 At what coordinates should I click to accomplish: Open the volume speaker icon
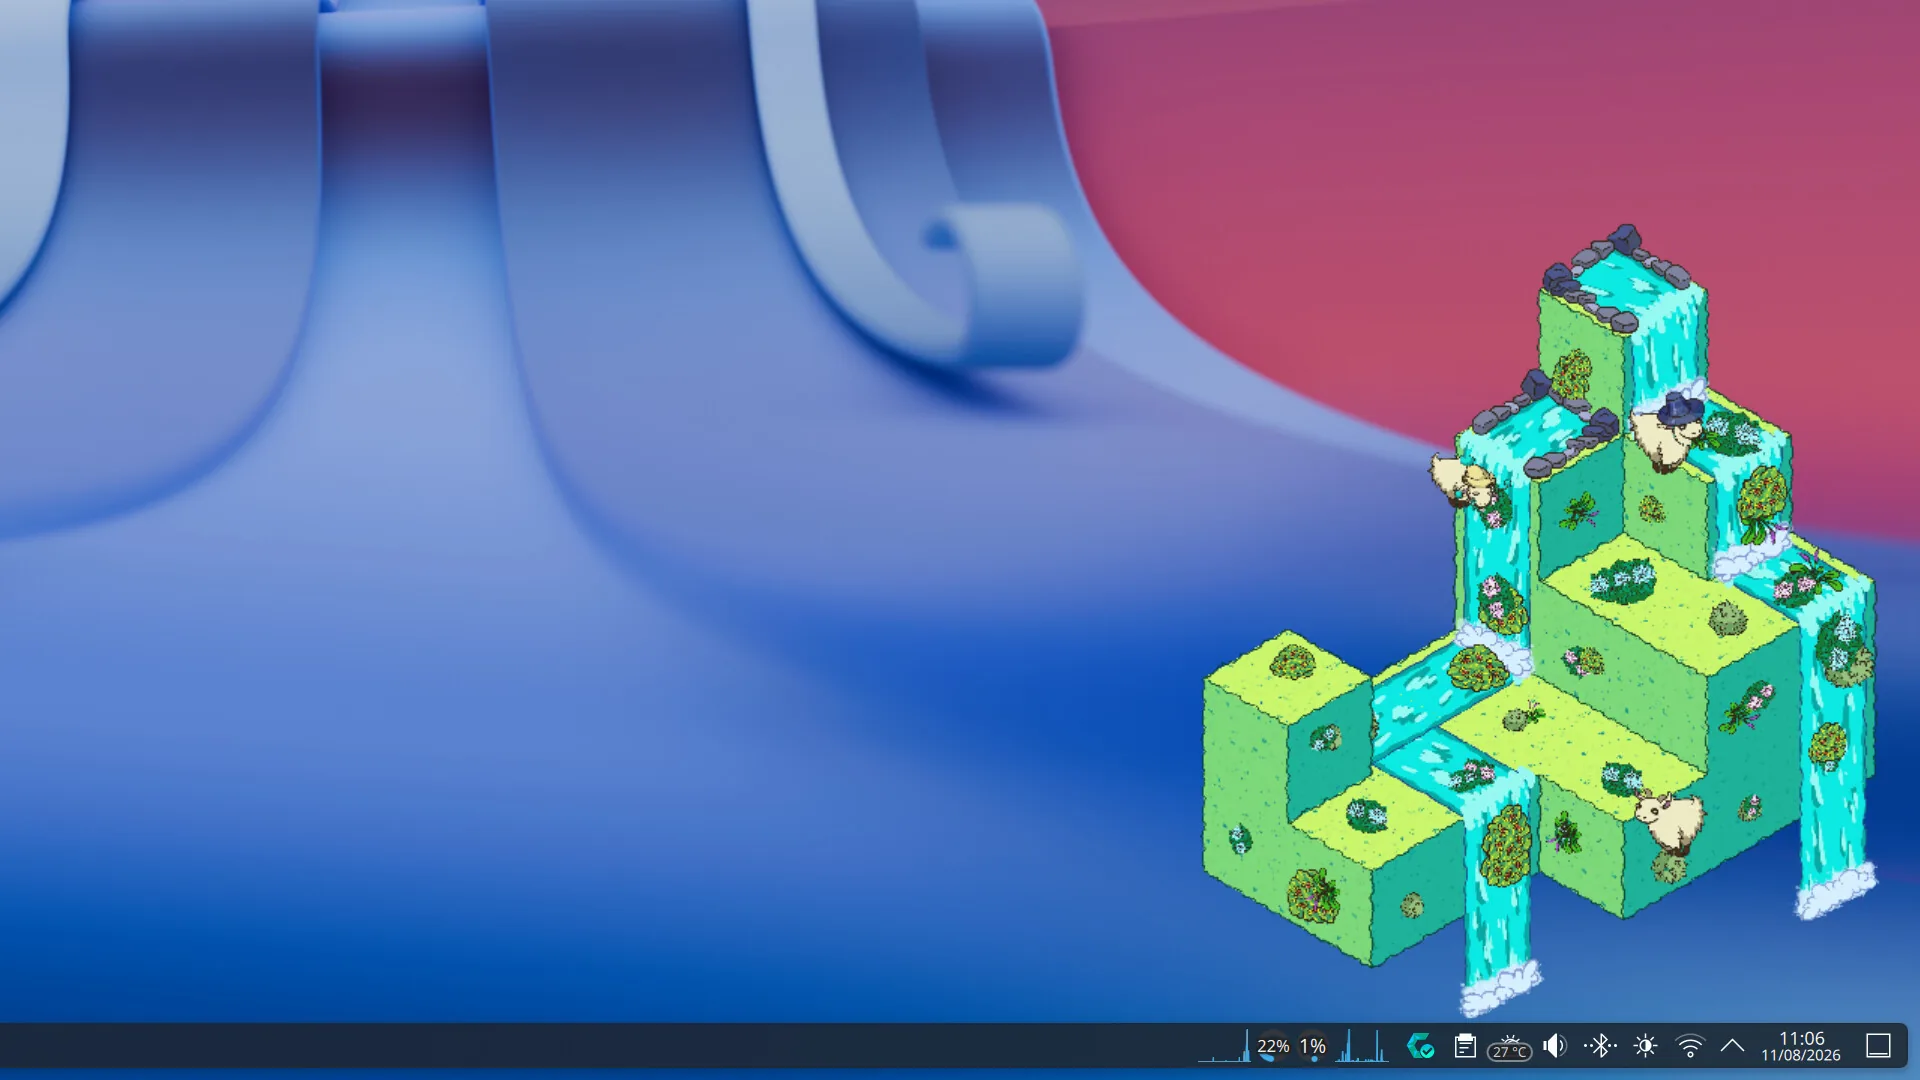click(x=1555, y=1046)
